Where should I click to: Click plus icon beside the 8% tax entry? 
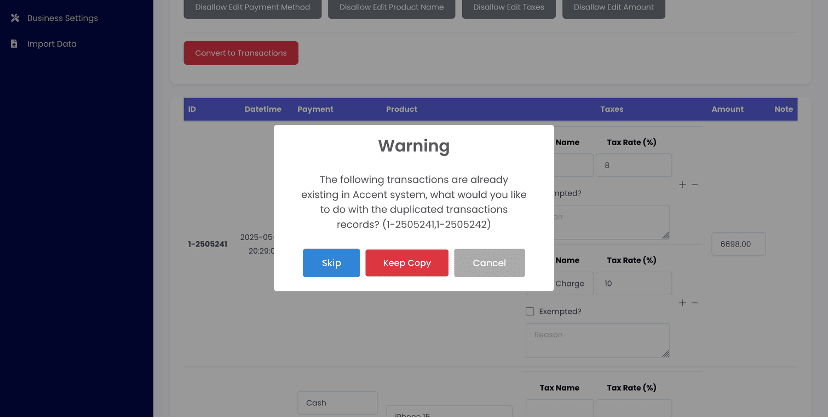click(682, 185)
